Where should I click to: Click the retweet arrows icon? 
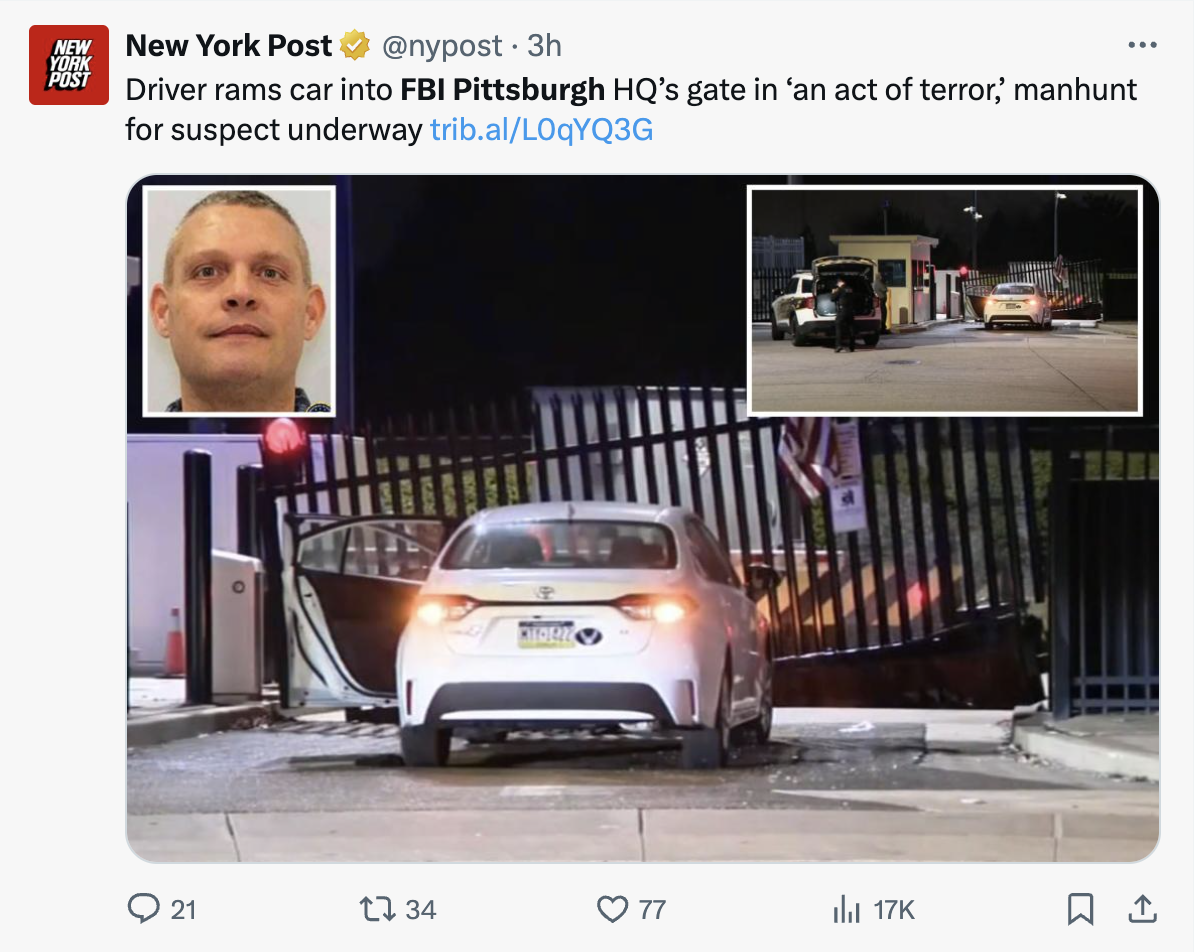[x=377, y=909]
